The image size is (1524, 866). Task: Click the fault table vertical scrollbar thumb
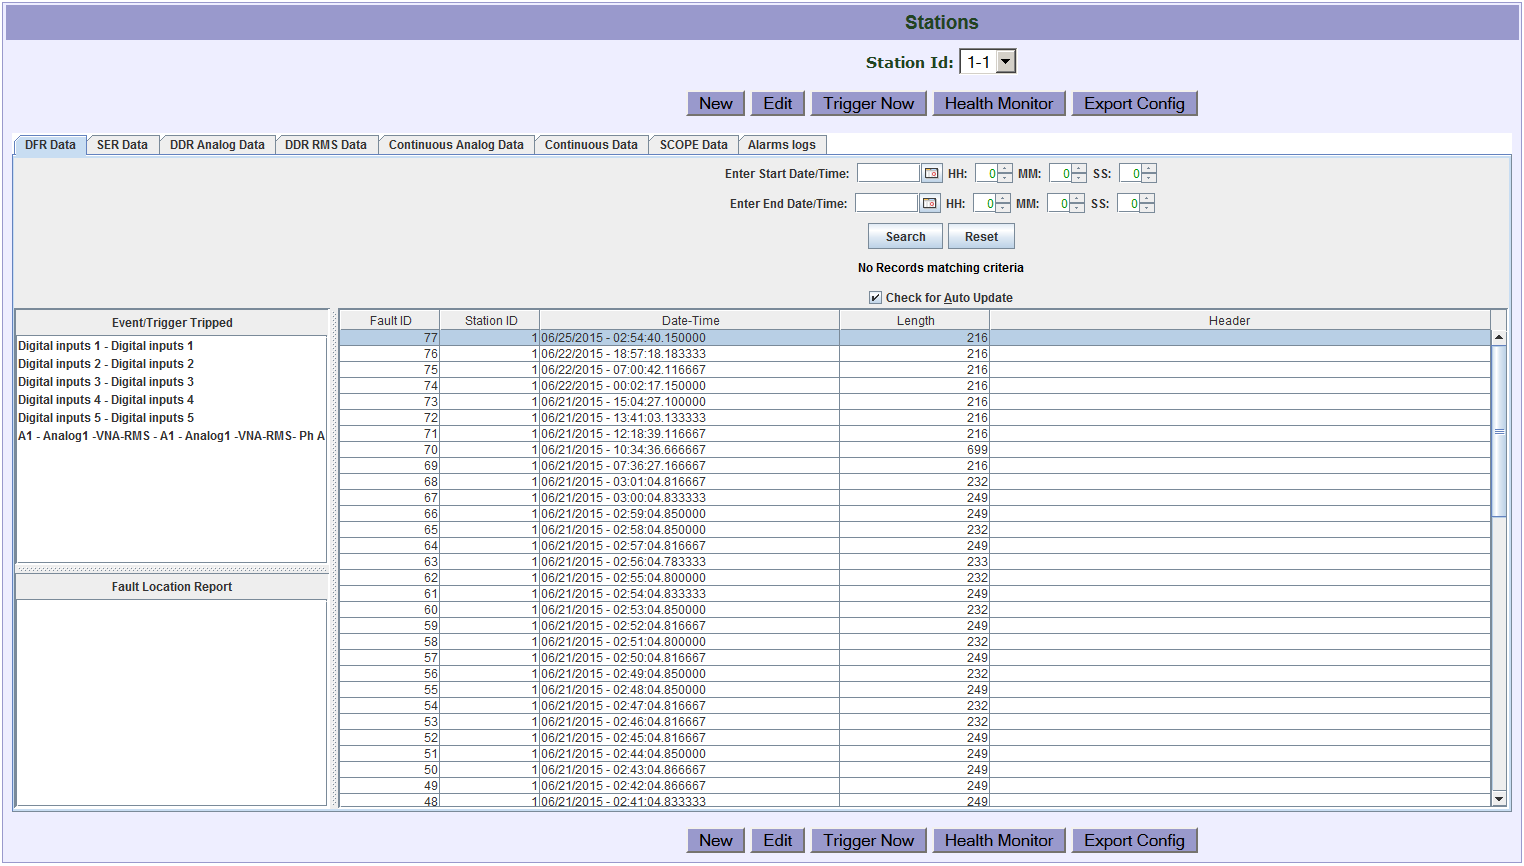(x=1499, y=431)
